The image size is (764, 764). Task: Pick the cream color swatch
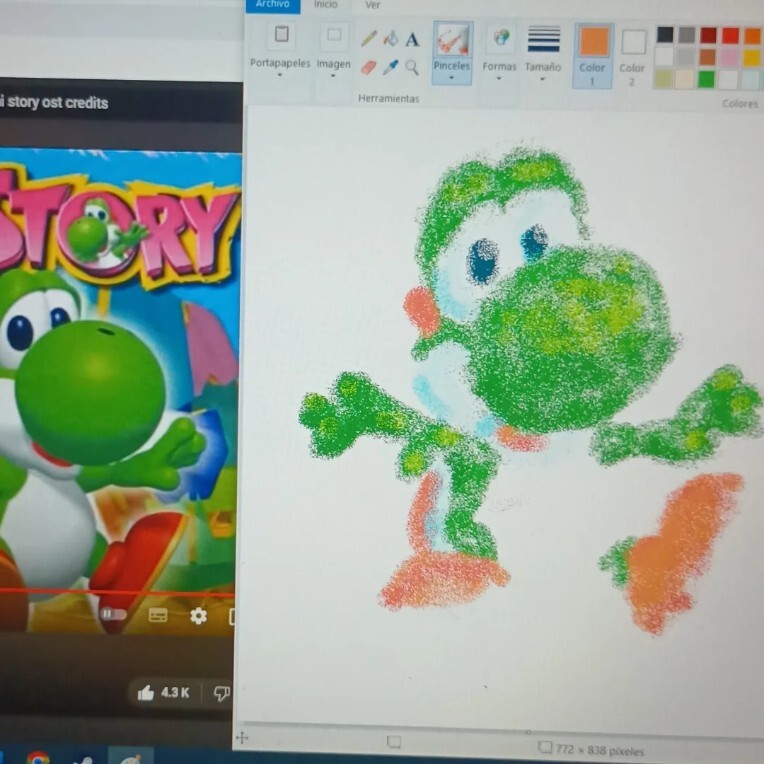pyautogui.click(x=685, y=78)
